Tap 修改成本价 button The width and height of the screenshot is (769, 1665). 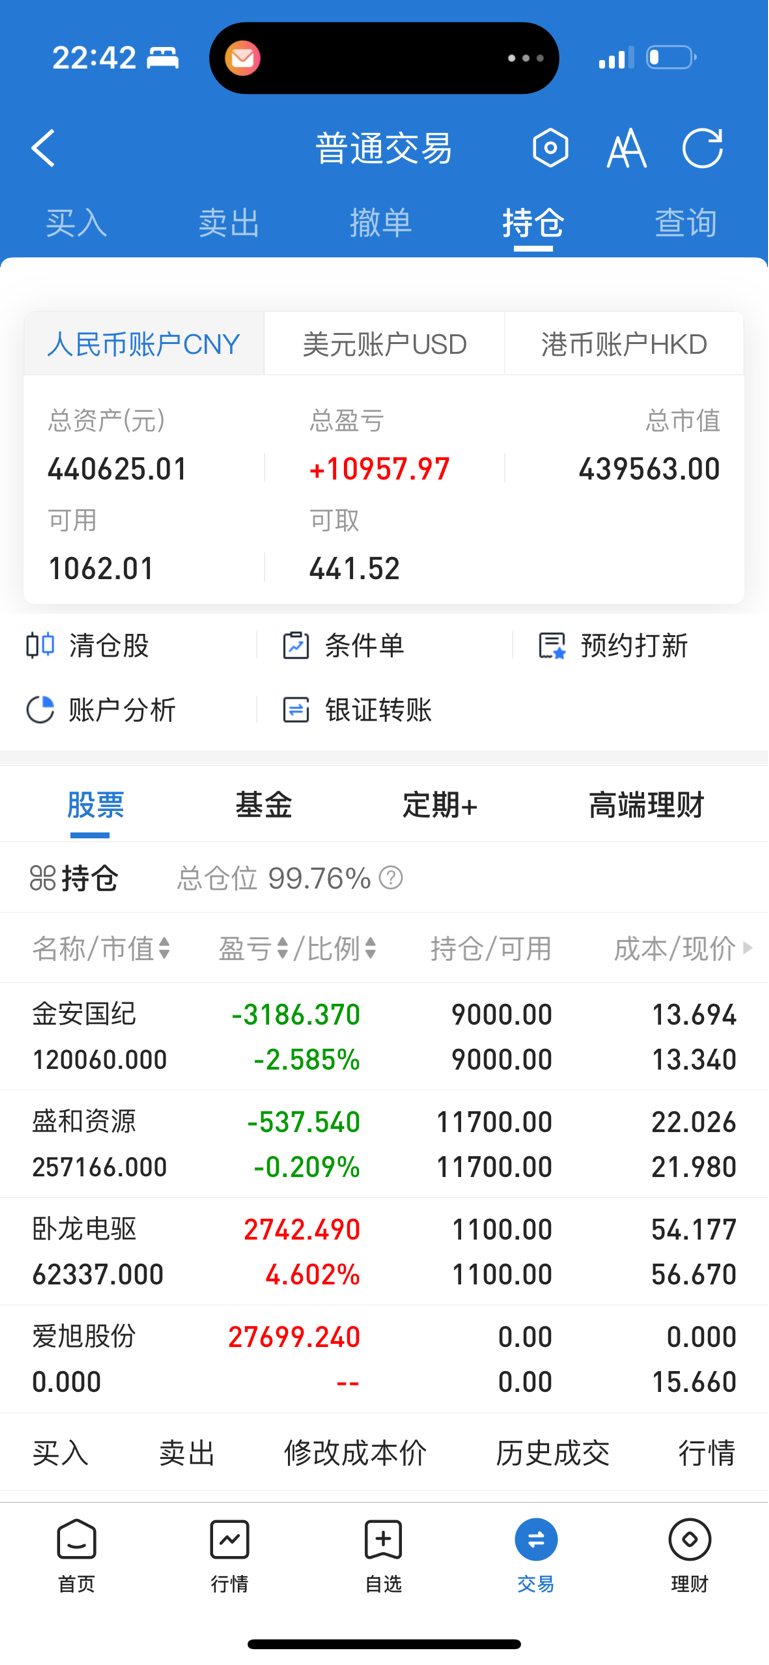(355, 1452)
